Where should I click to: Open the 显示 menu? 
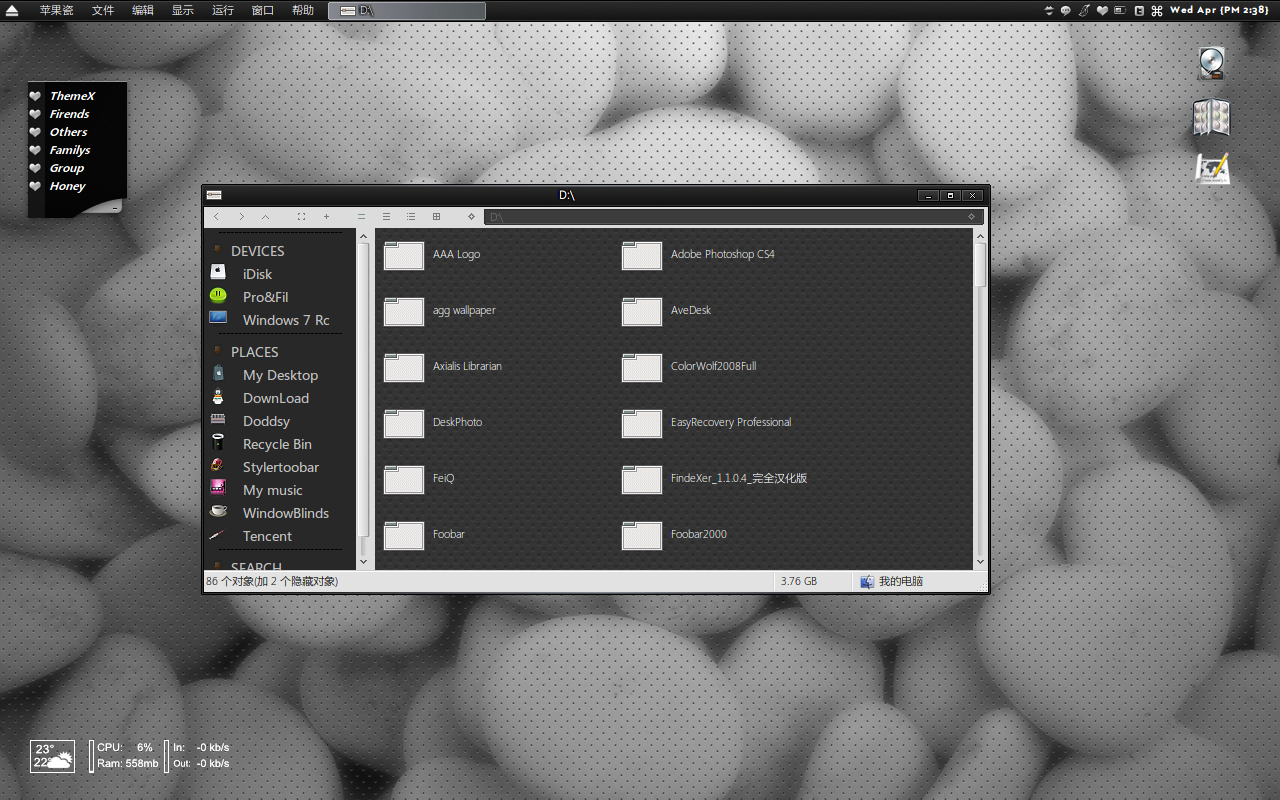(183, 10)
